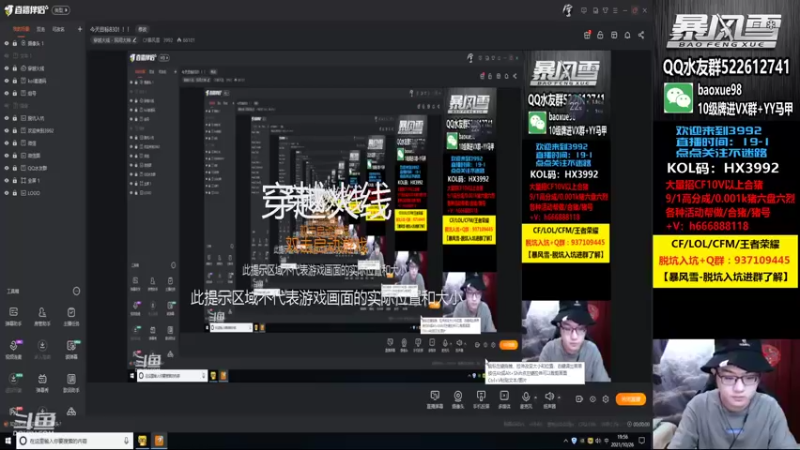This screenshot has height=450, width=800.
Task: Click the orange start-live button
Action: (631, 399)
